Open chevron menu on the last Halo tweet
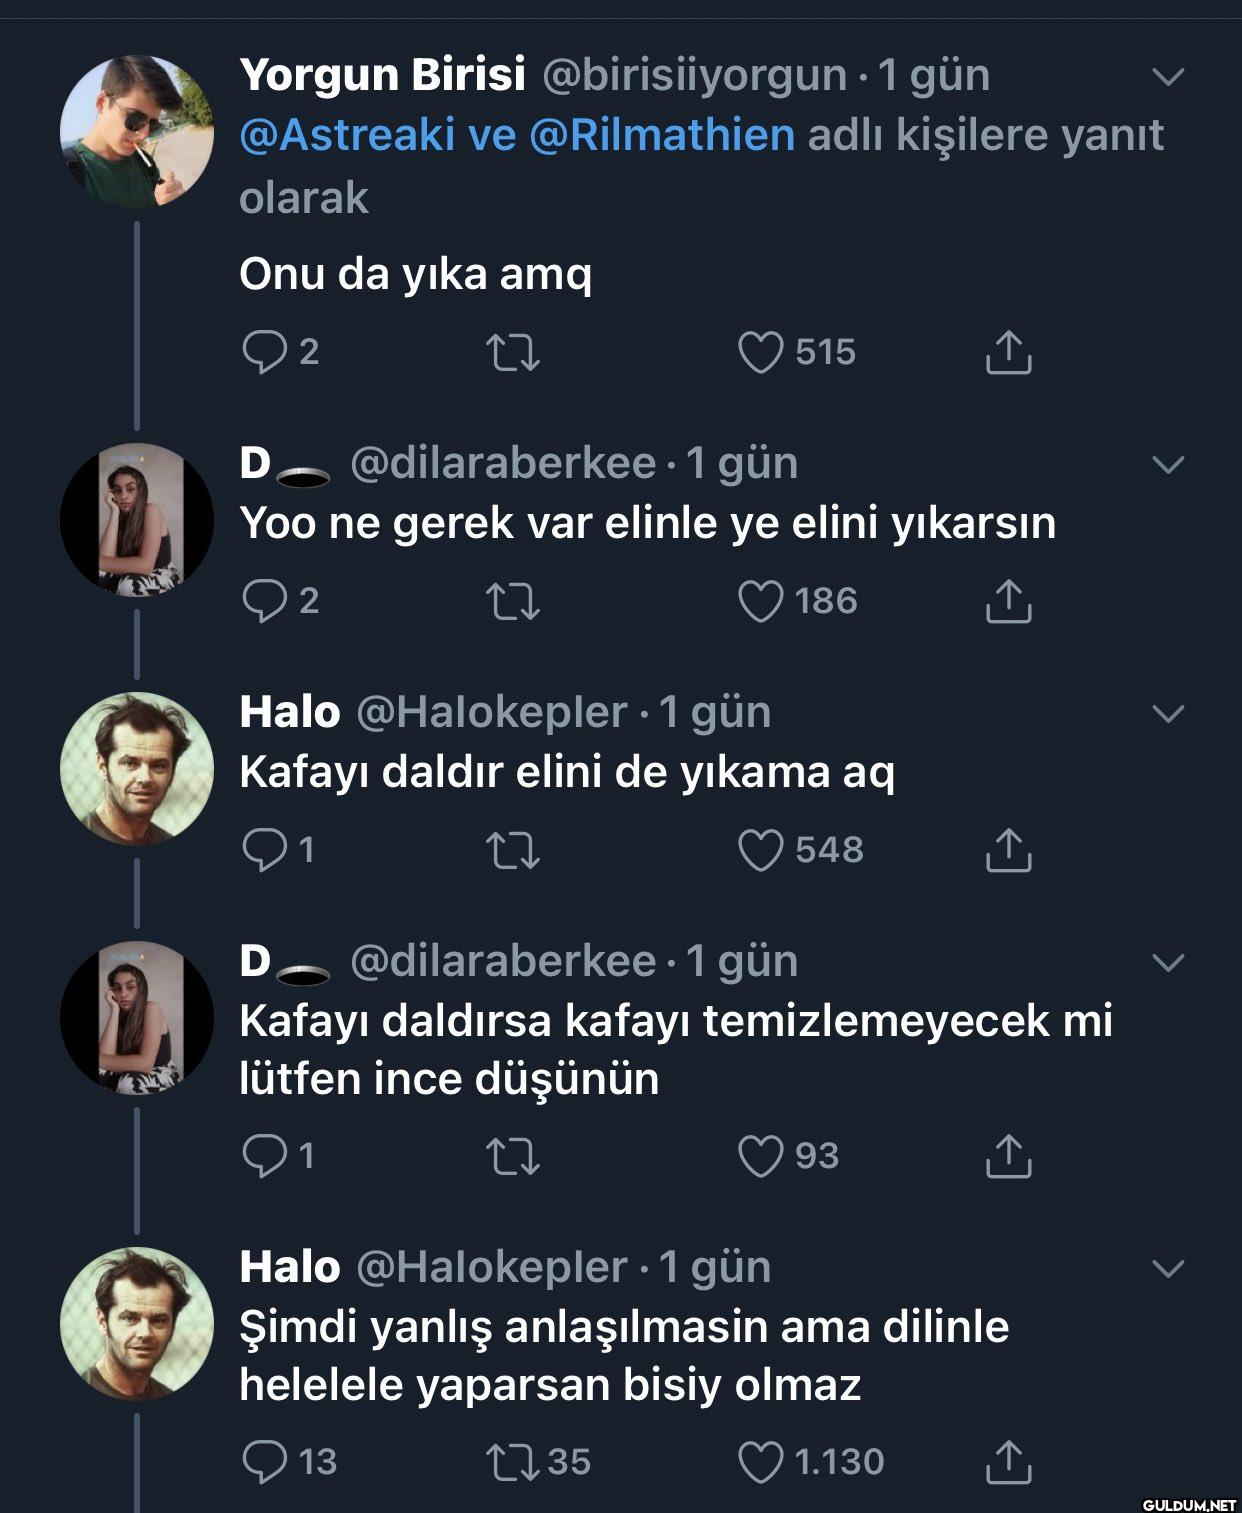This screenshot has height=1513, width=1242. (1168, 1269)
